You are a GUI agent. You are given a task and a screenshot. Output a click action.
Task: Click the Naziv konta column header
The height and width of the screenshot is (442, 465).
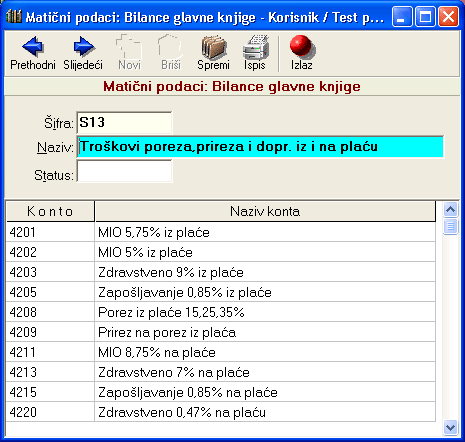(x=265, y=211)
